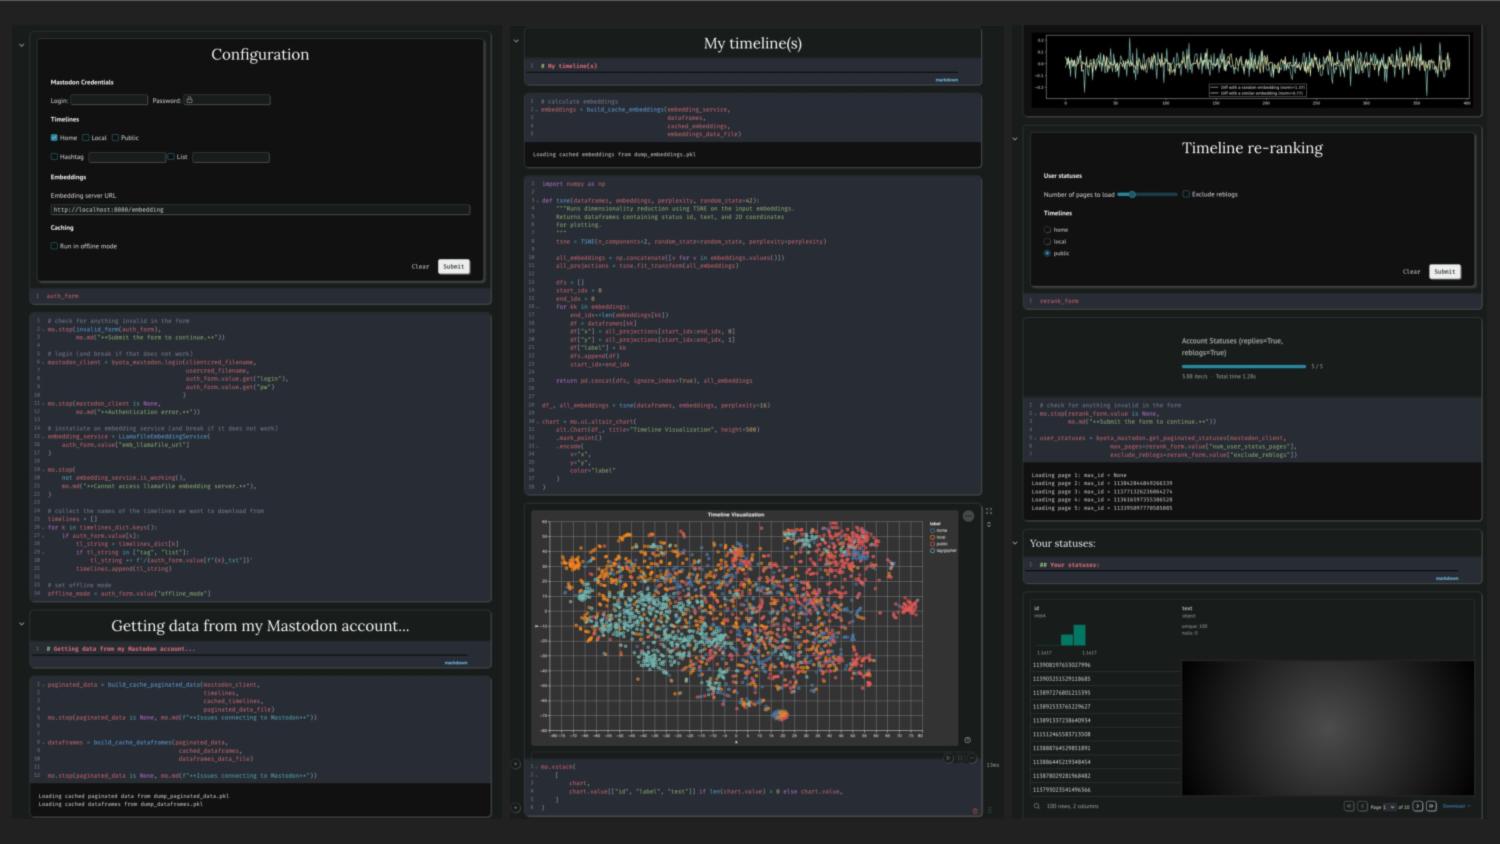Uncheck the Home timeline checkbox
1500x844 pixels.
[54, 138]
